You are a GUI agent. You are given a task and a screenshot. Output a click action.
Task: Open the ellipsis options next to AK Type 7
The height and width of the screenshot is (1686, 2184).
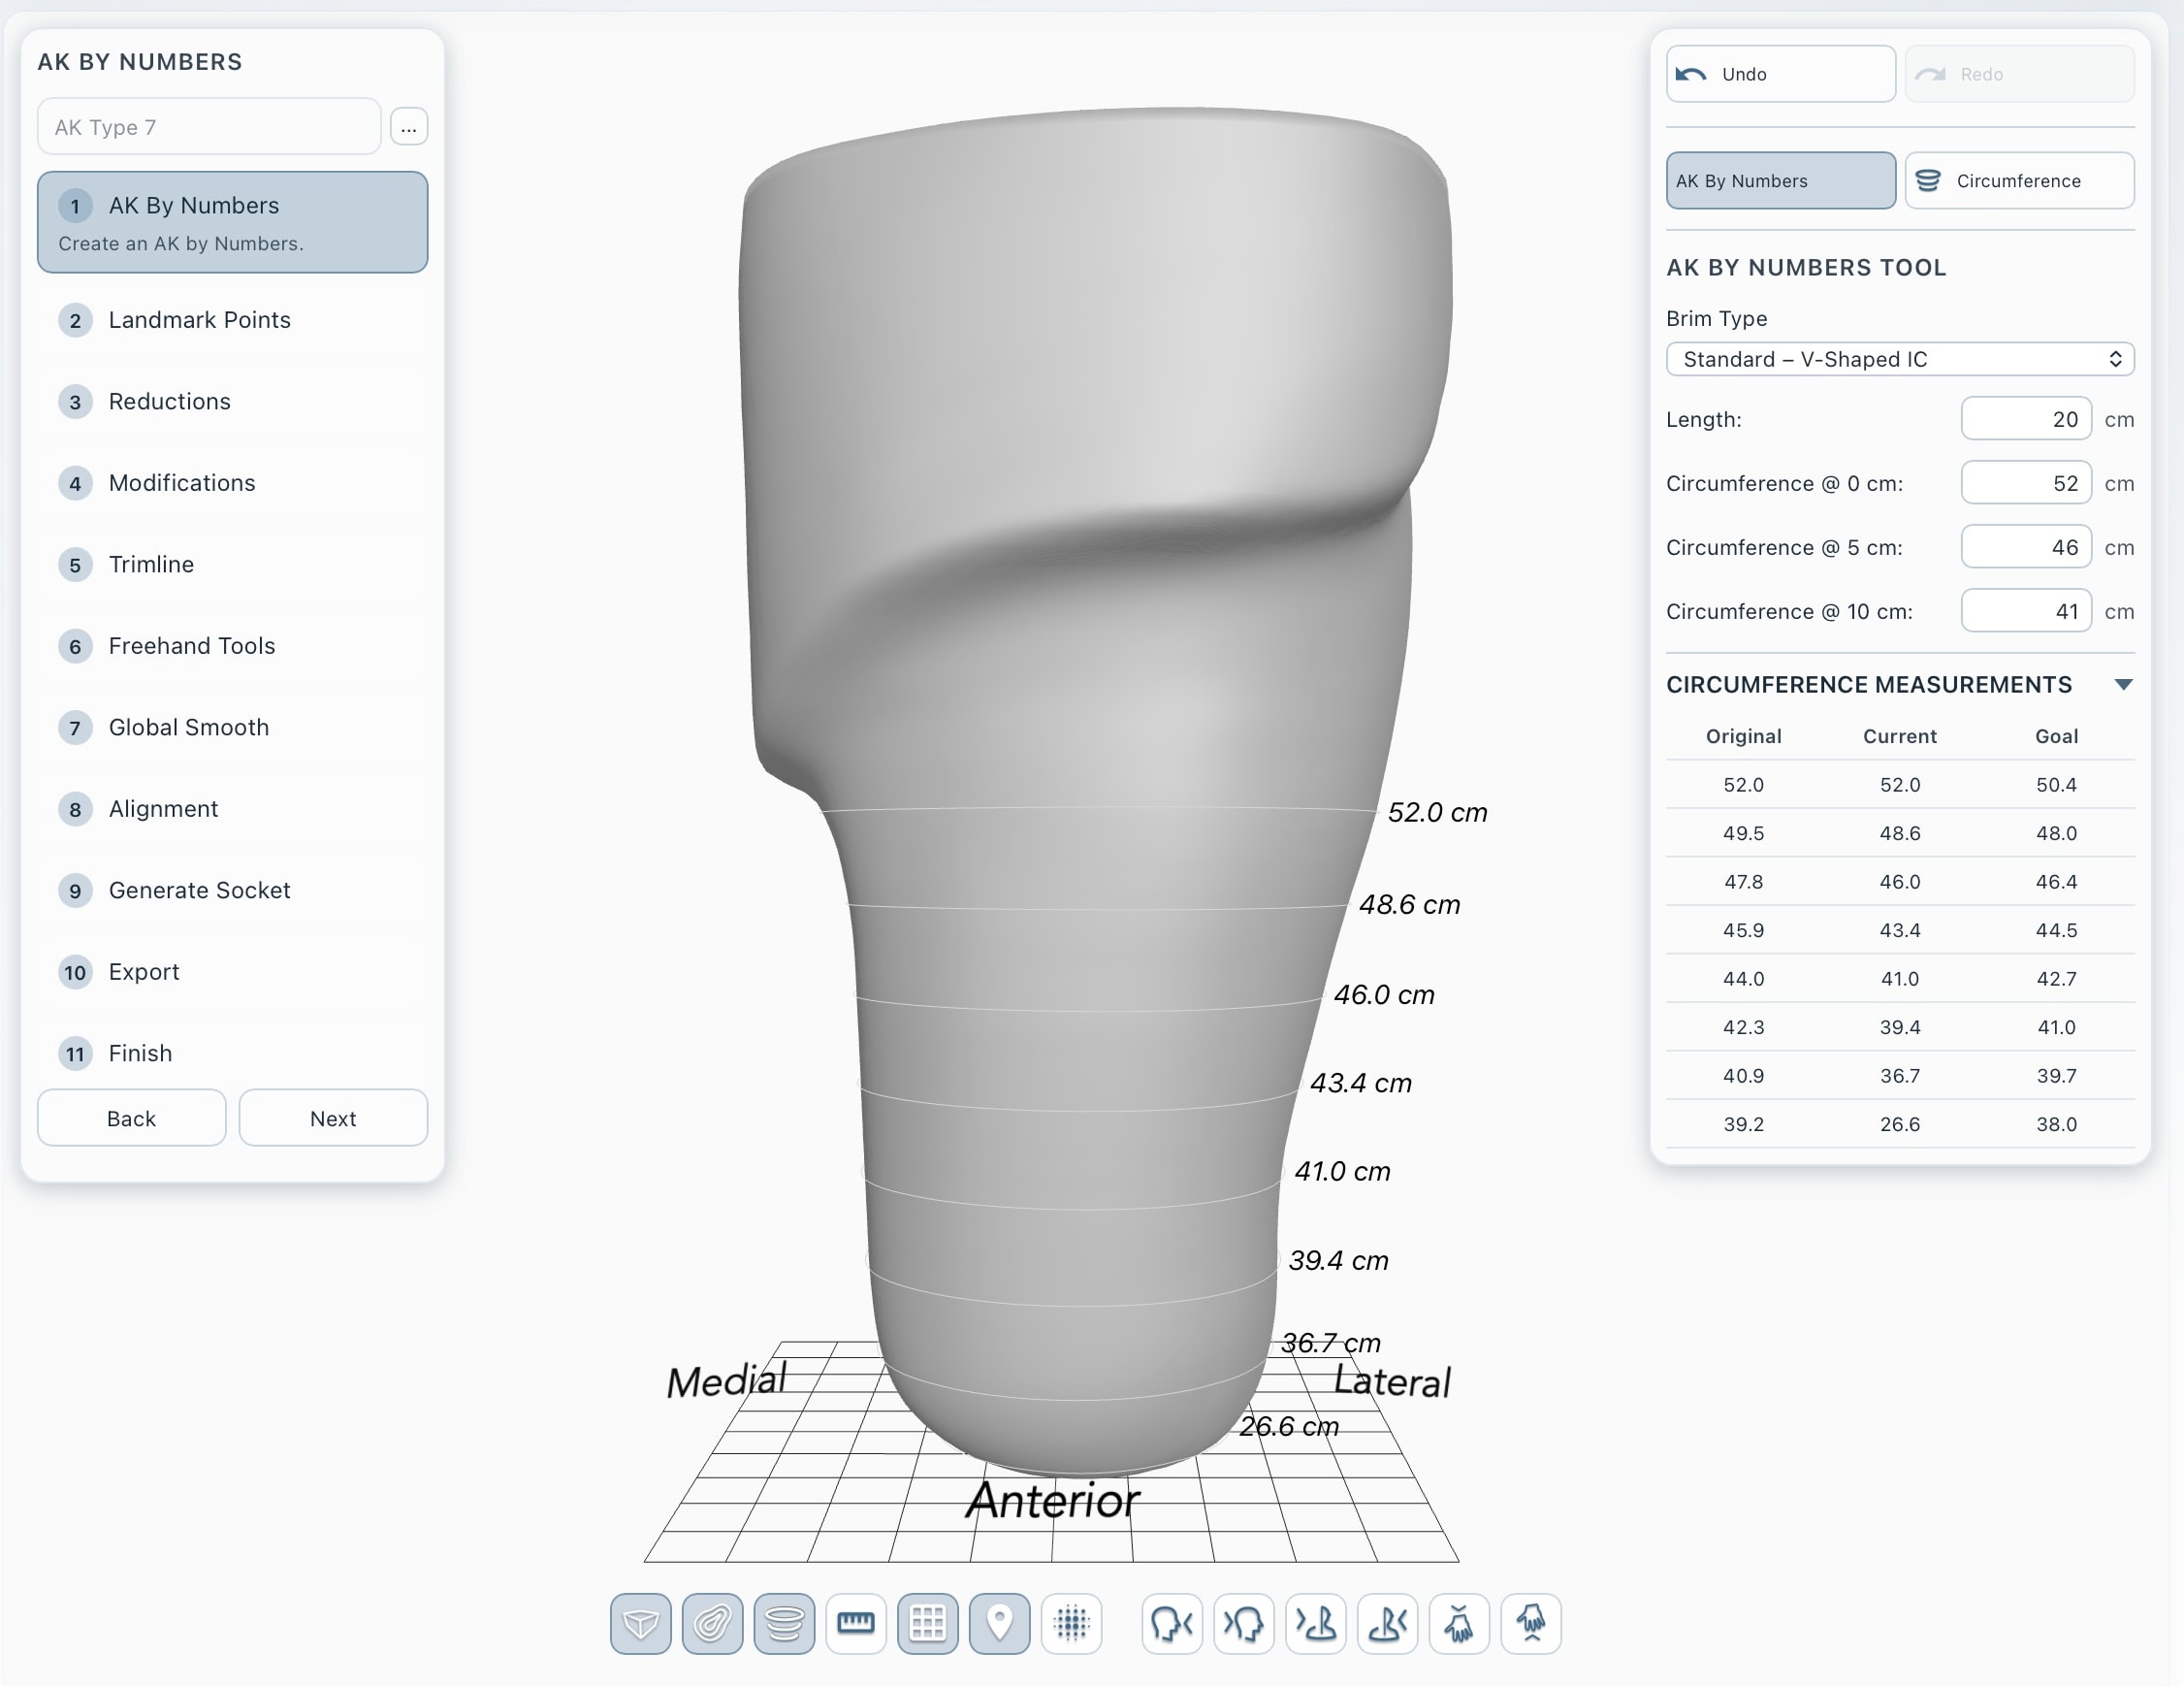409,127
